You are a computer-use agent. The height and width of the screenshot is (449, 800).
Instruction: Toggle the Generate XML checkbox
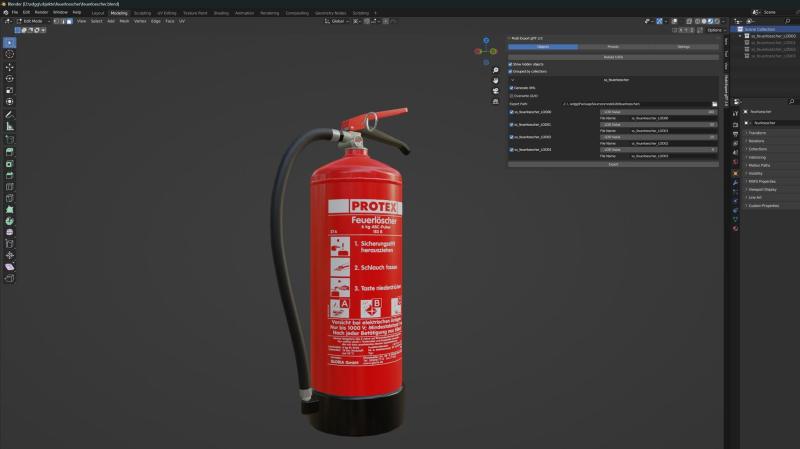tap(512, 88)
